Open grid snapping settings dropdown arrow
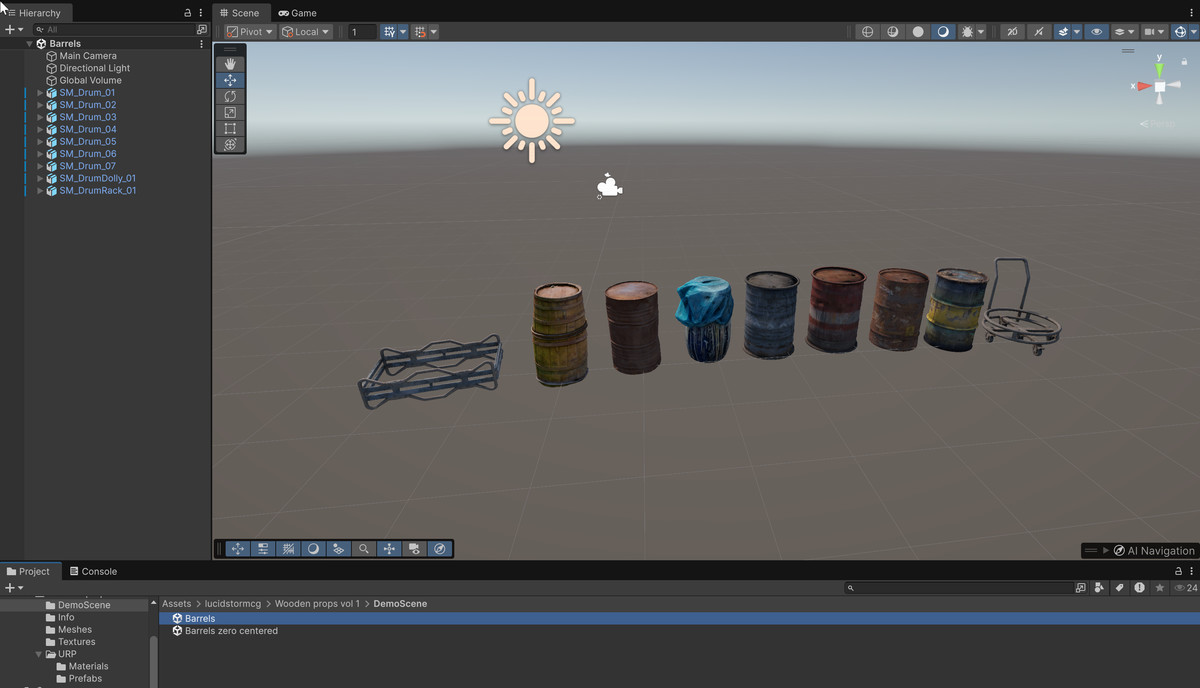 tap(403, 32)
